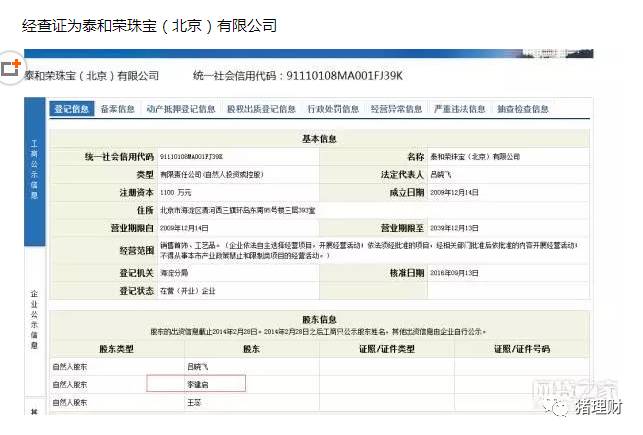The image size is (643, 435).
Task: Click the 基本信息 section title
Action: (x=319, y=139)
